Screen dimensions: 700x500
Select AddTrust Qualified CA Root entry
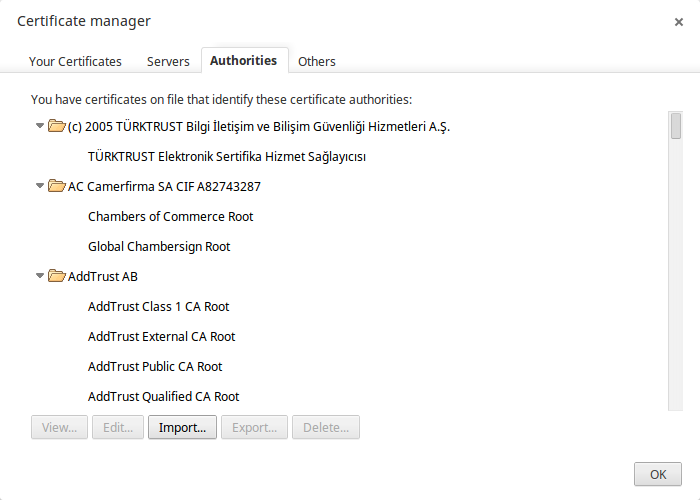[163, 396]
